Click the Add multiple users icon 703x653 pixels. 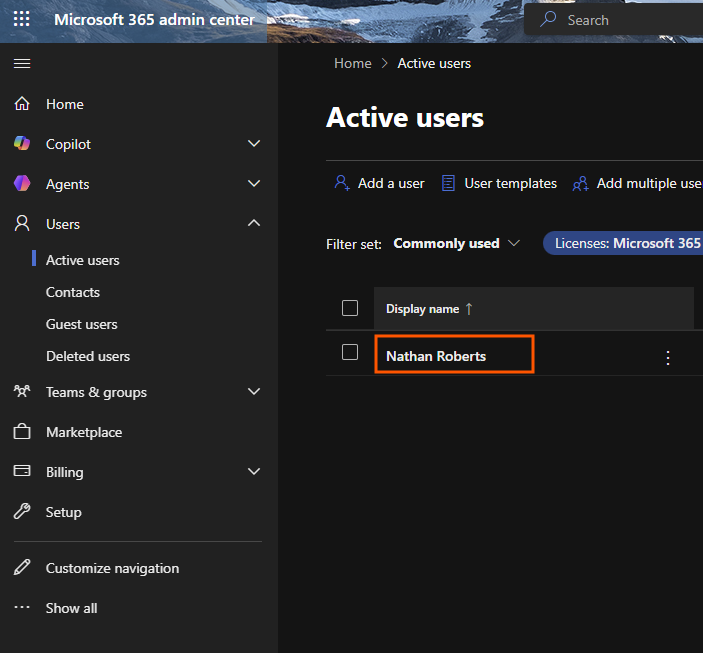tap(581, 183)
